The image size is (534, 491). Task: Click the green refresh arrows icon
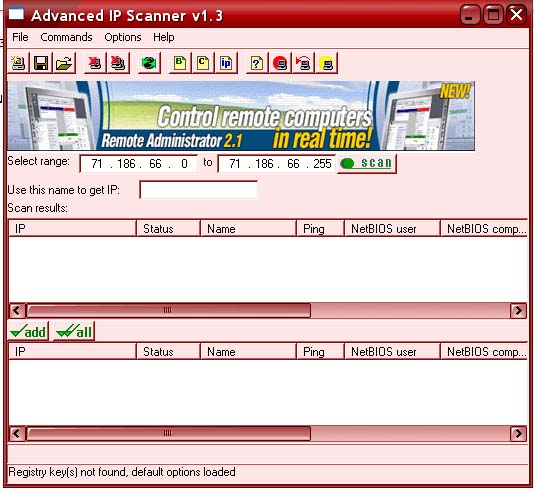(x=149, y=63)
